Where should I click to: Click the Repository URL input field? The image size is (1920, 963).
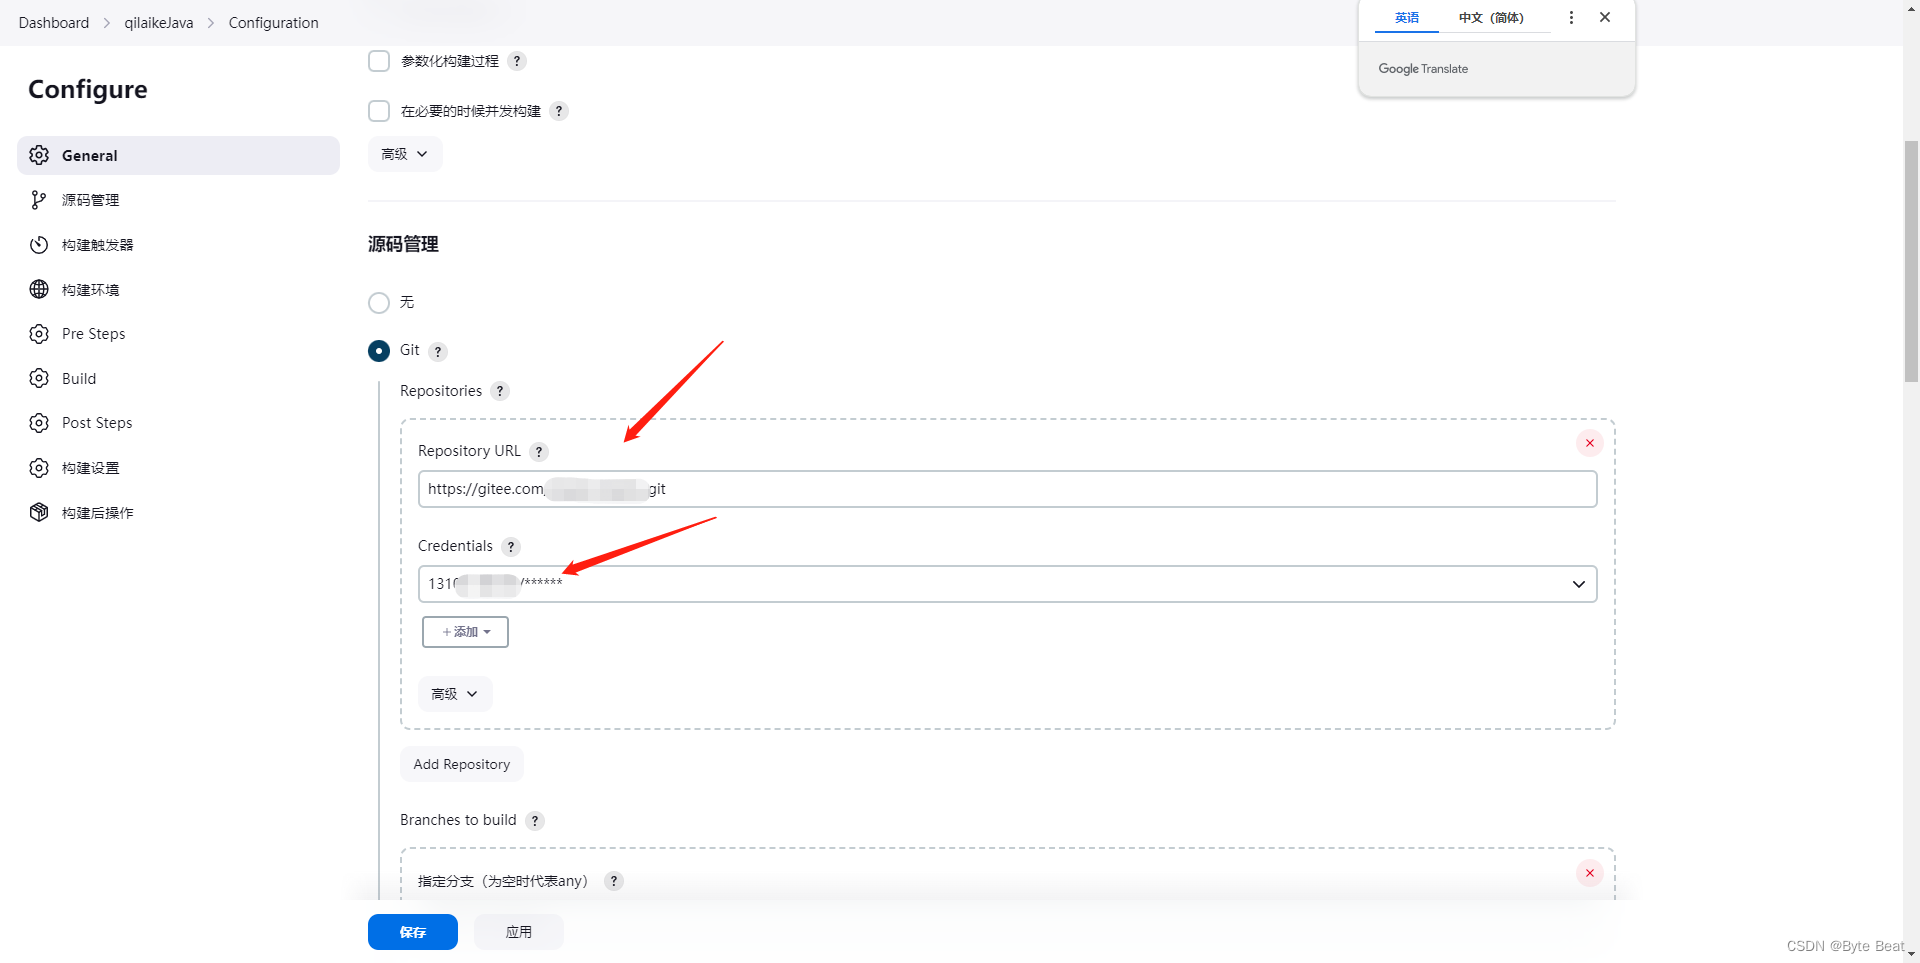click(1007, 489)
